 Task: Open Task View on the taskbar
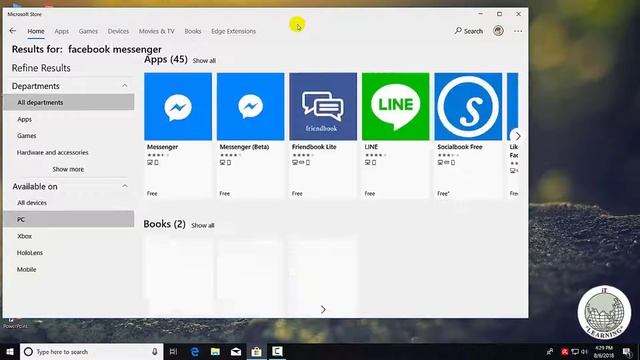point(173,351)
